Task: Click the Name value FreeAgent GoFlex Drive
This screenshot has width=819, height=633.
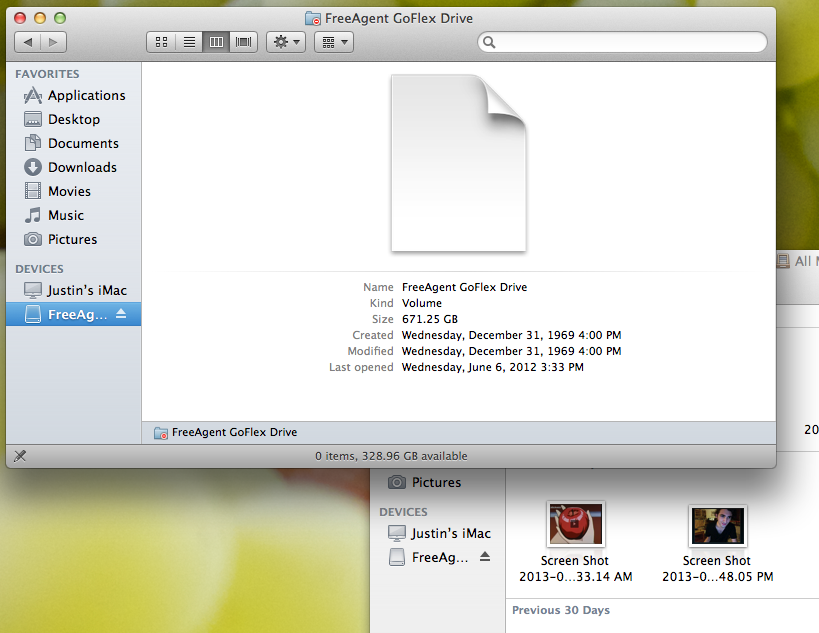Action: tap(464, 287)
